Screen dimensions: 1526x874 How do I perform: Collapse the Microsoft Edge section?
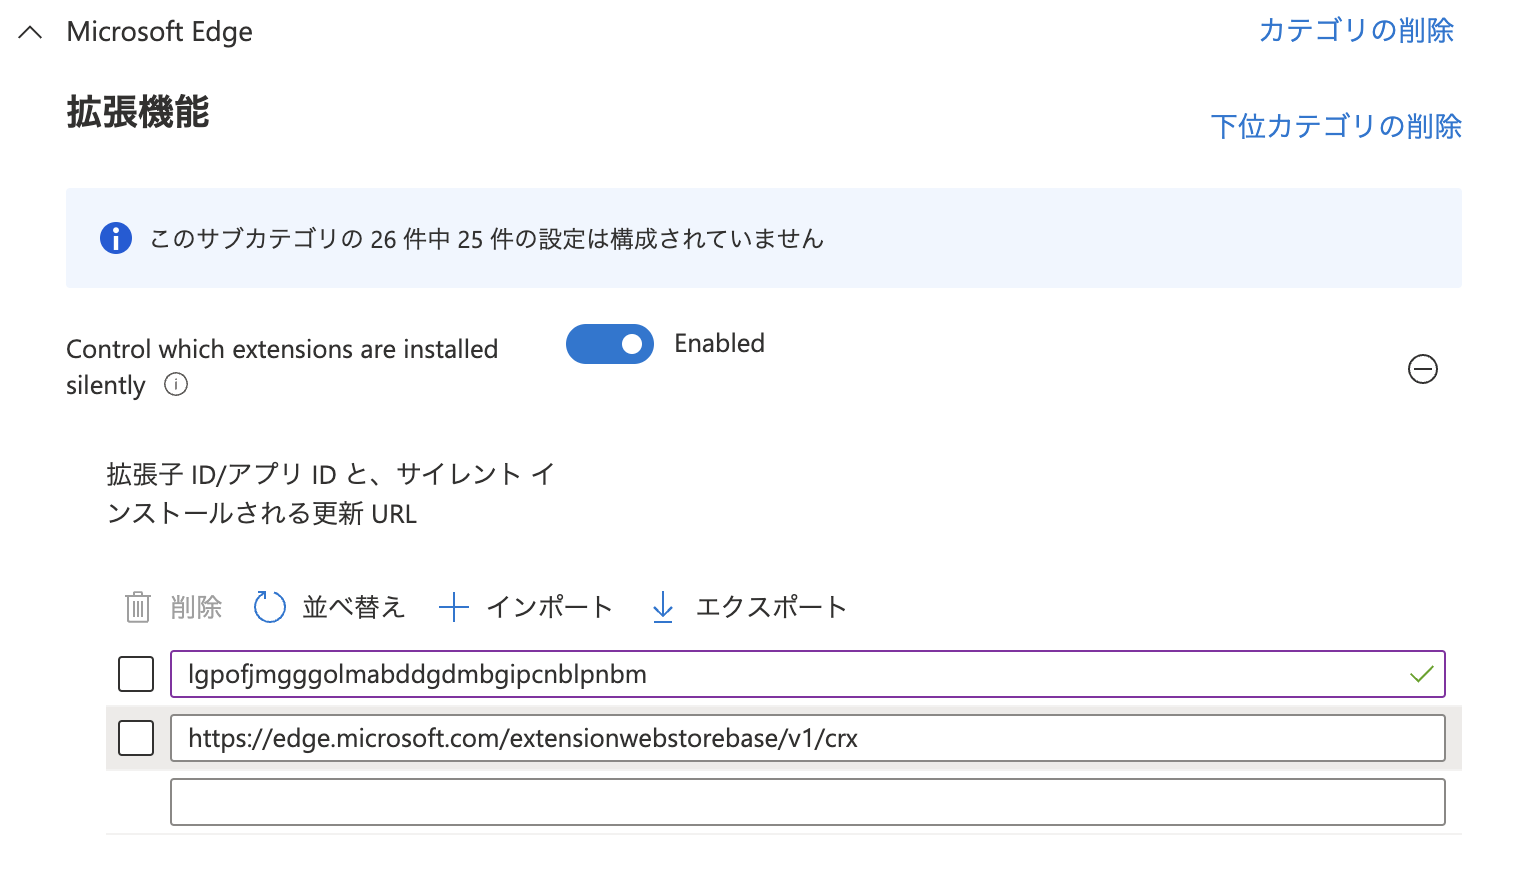[x=29, y=31]
